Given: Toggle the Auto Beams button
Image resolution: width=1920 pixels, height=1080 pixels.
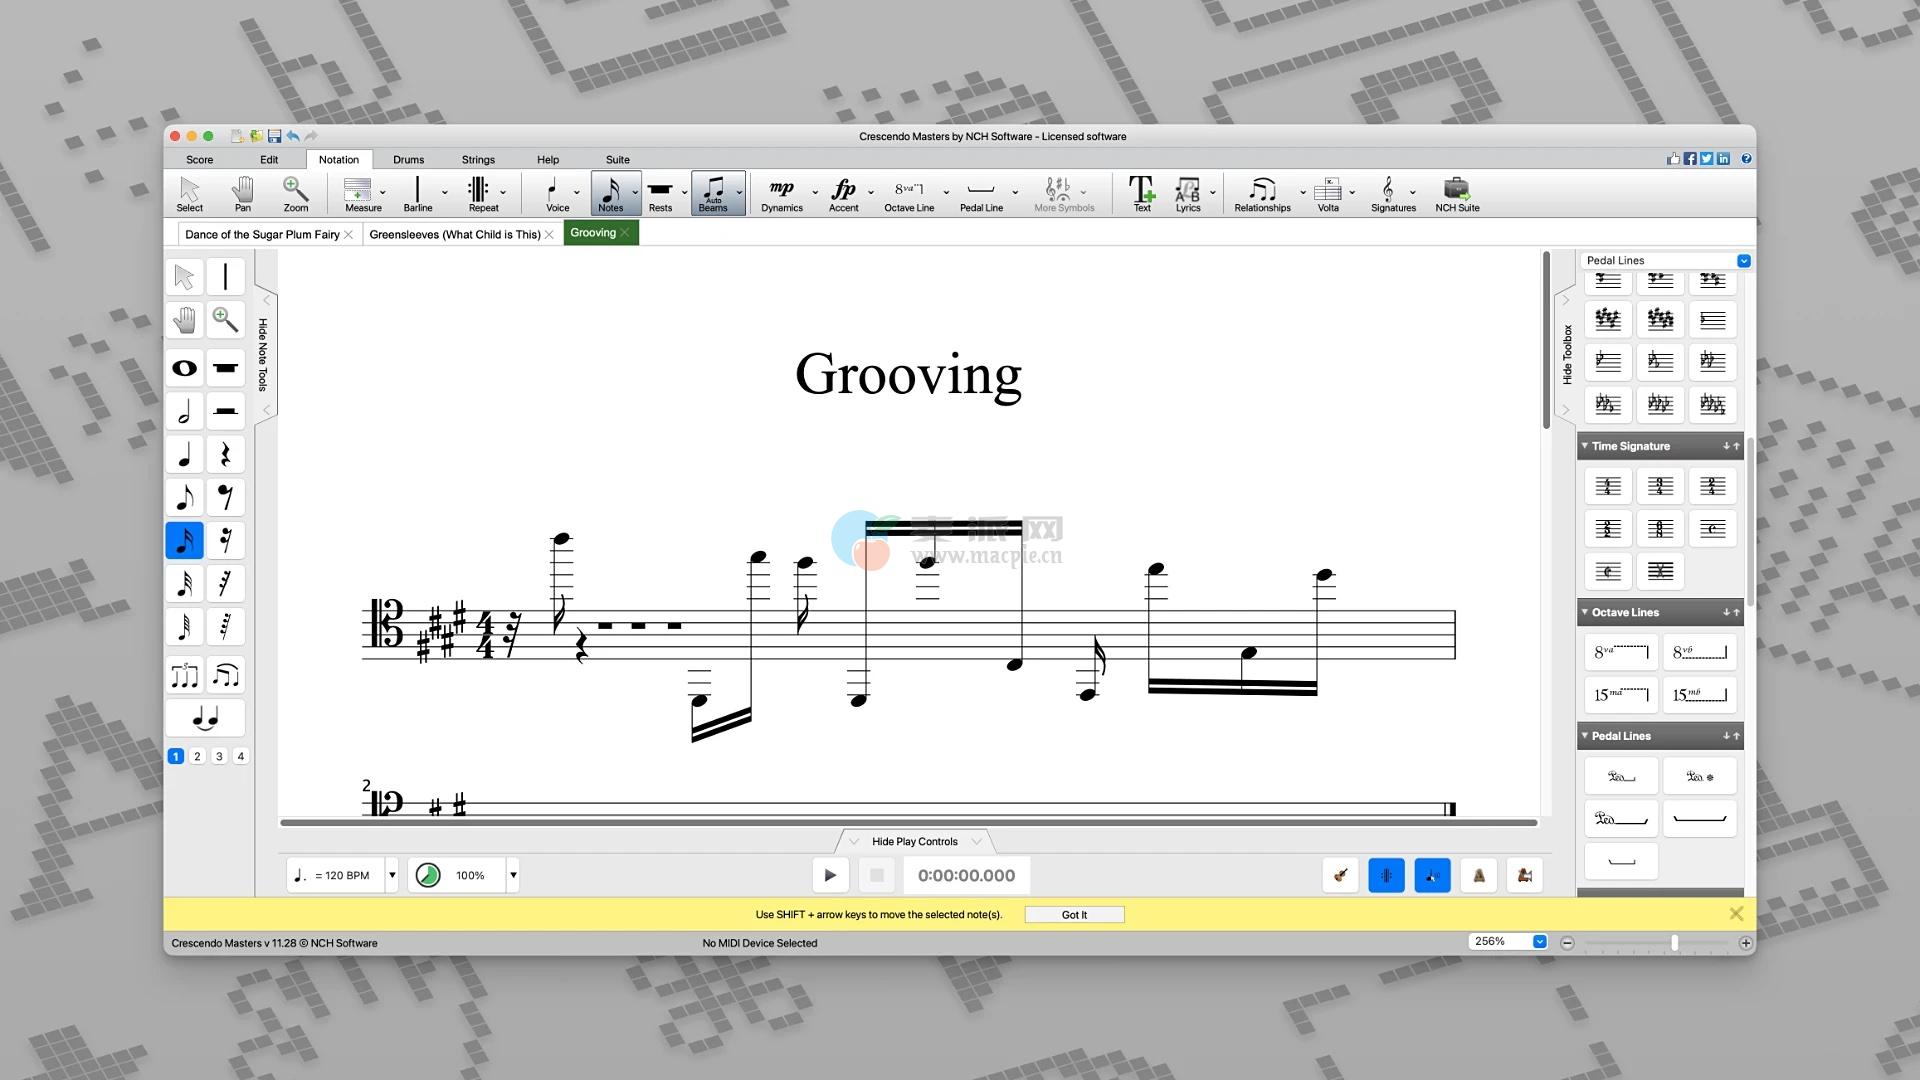Looking at the screenshot, I should point(713,194).
